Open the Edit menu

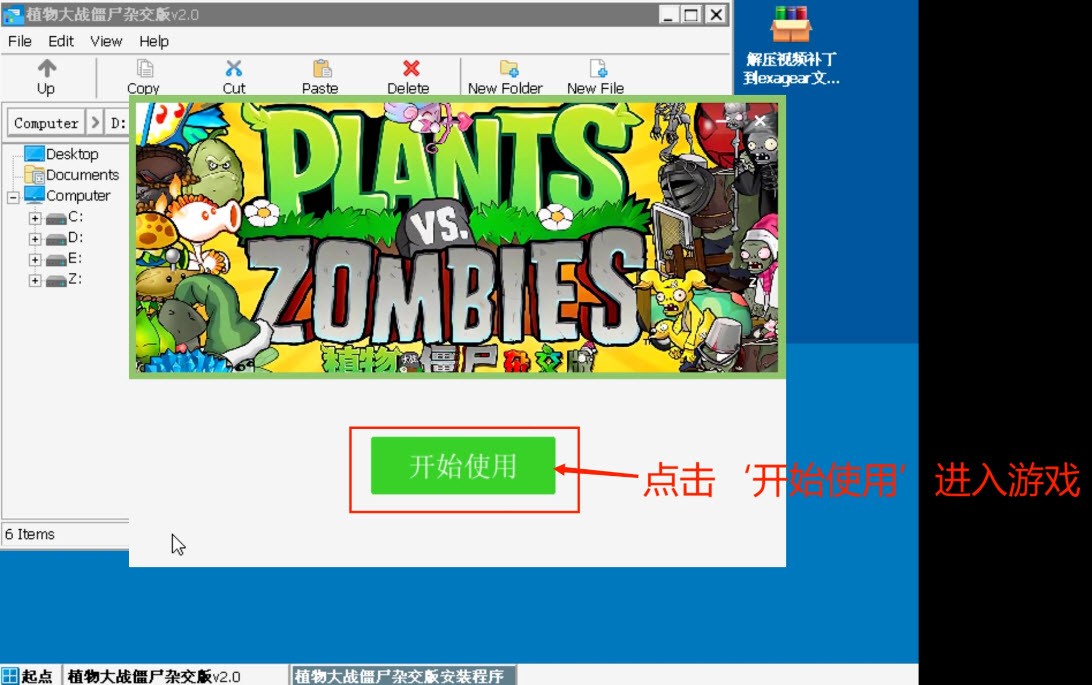tap(61, 41)
